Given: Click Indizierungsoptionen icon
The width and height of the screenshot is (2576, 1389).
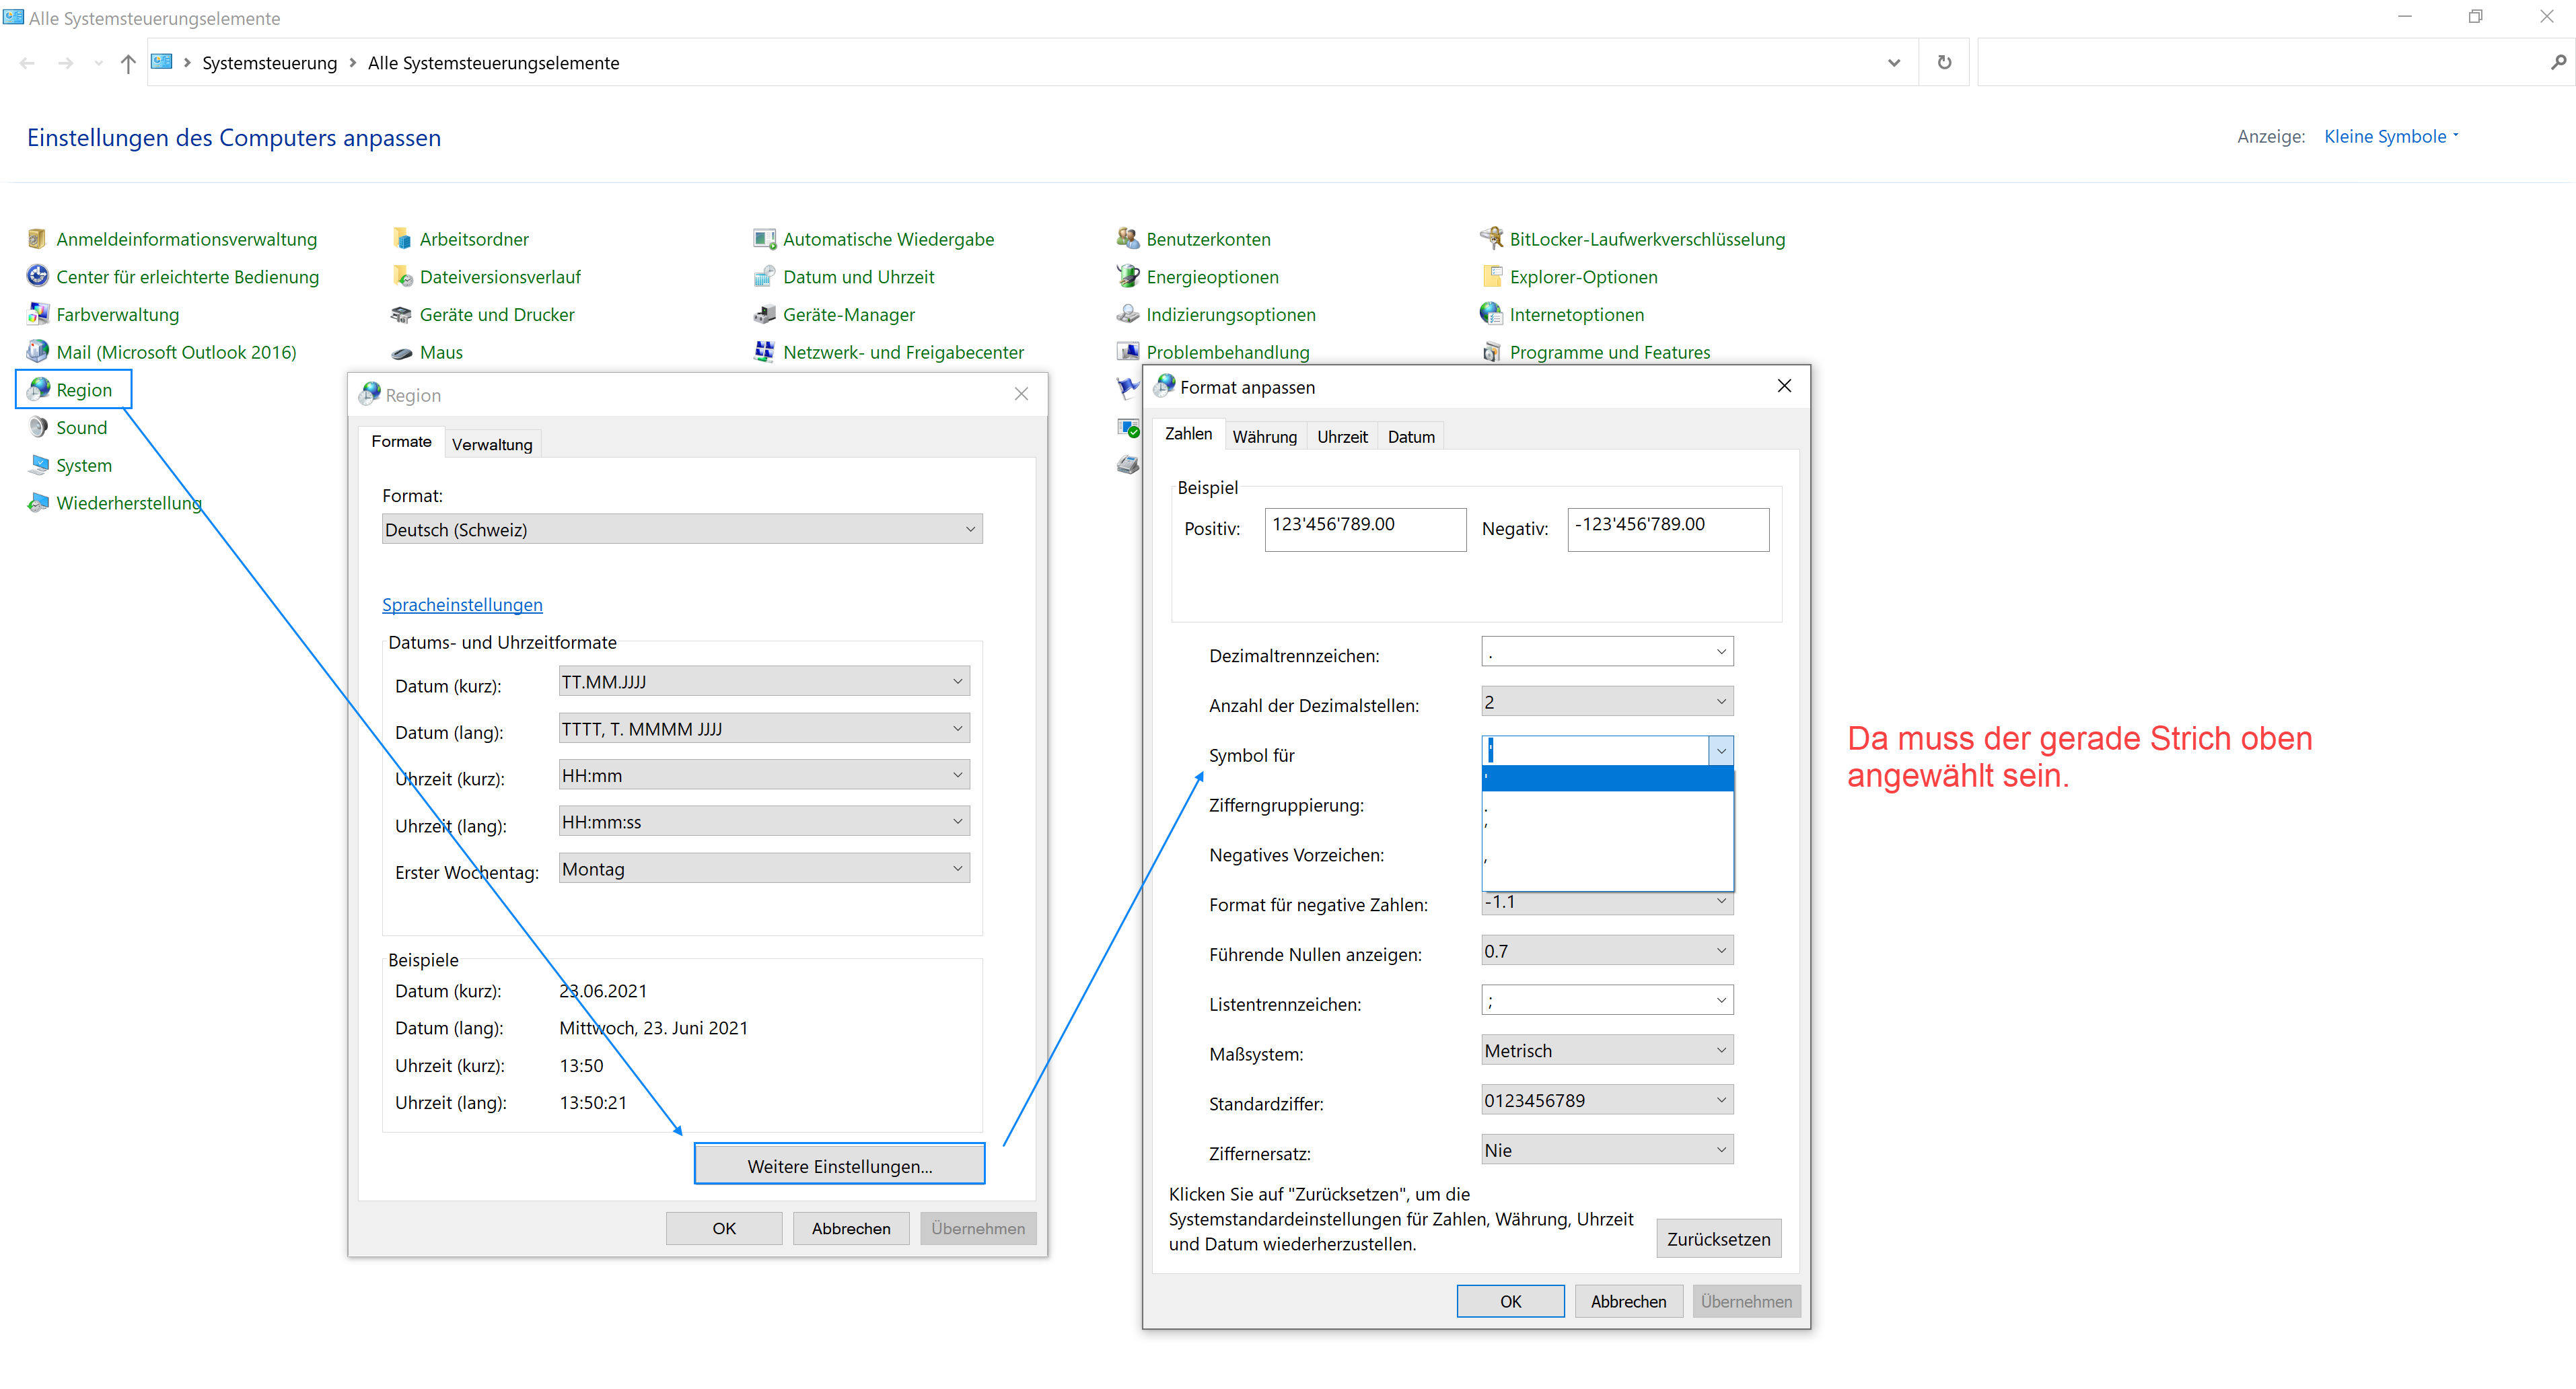Looking at the screenshot, I should (1128, 314).
